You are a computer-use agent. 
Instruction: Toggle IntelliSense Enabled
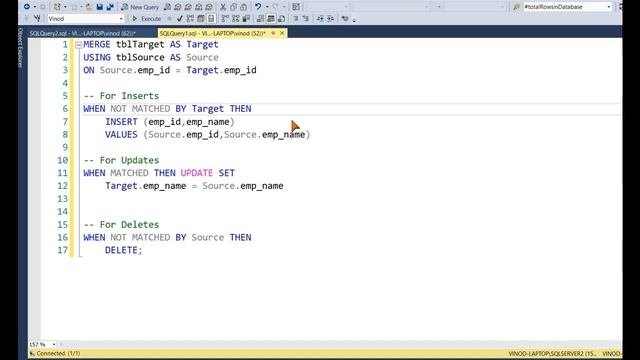coord(211,19)
